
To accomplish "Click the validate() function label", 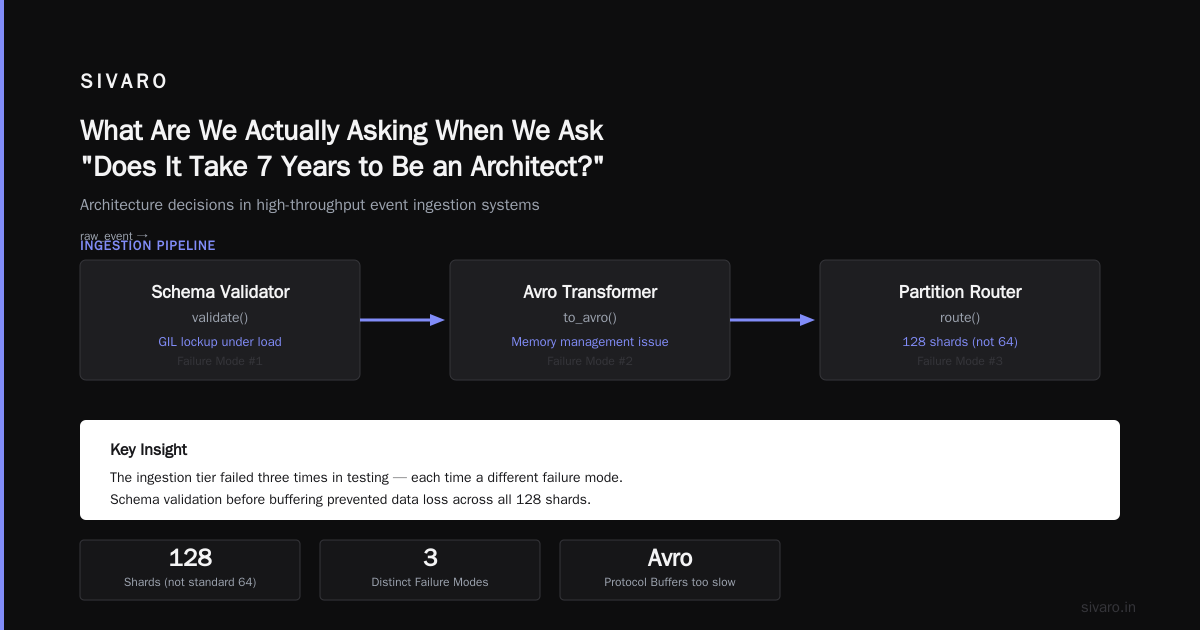I will click(x=220, y=318).
